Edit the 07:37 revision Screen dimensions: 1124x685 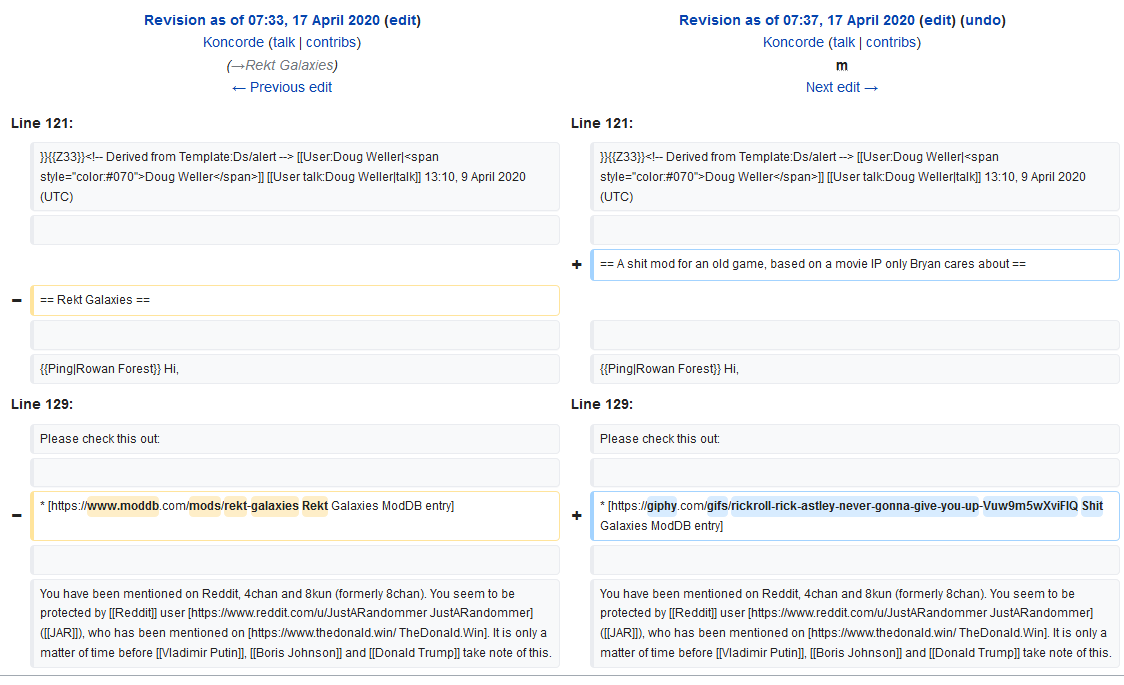click(938, 20)
